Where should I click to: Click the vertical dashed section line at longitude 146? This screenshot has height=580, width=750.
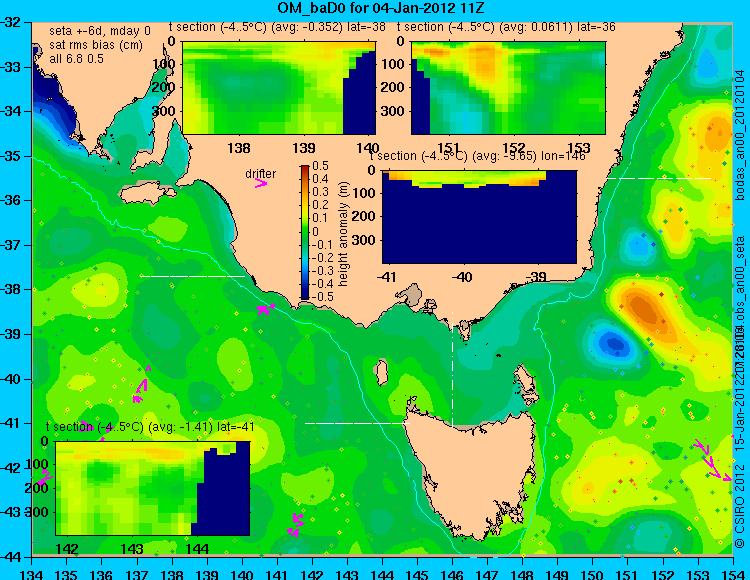click(x=452, y=369)
